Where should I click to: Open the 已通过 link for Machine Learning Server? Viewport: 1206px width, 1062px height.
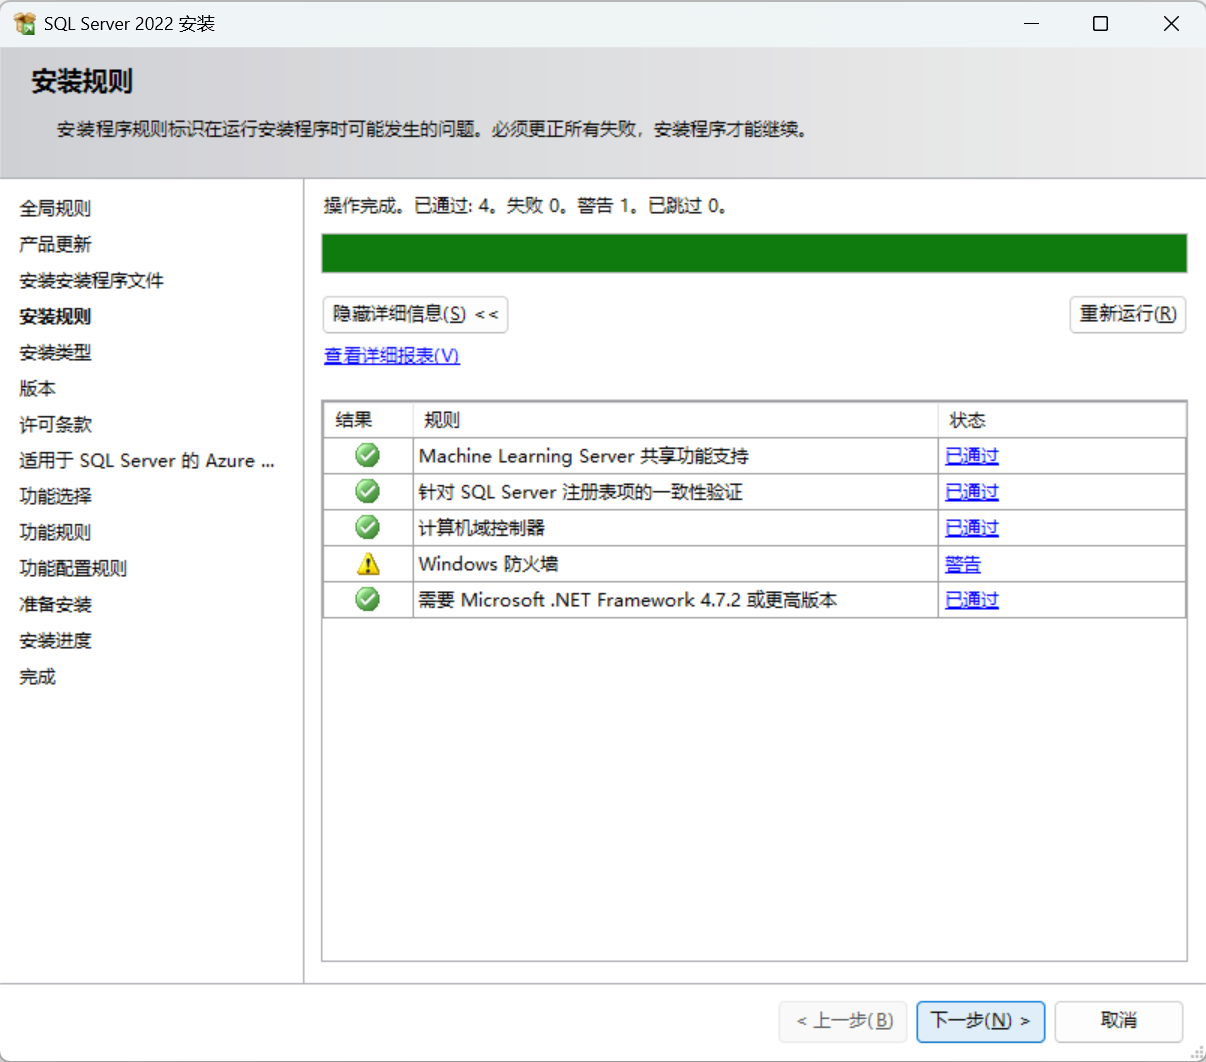point(972,456)
